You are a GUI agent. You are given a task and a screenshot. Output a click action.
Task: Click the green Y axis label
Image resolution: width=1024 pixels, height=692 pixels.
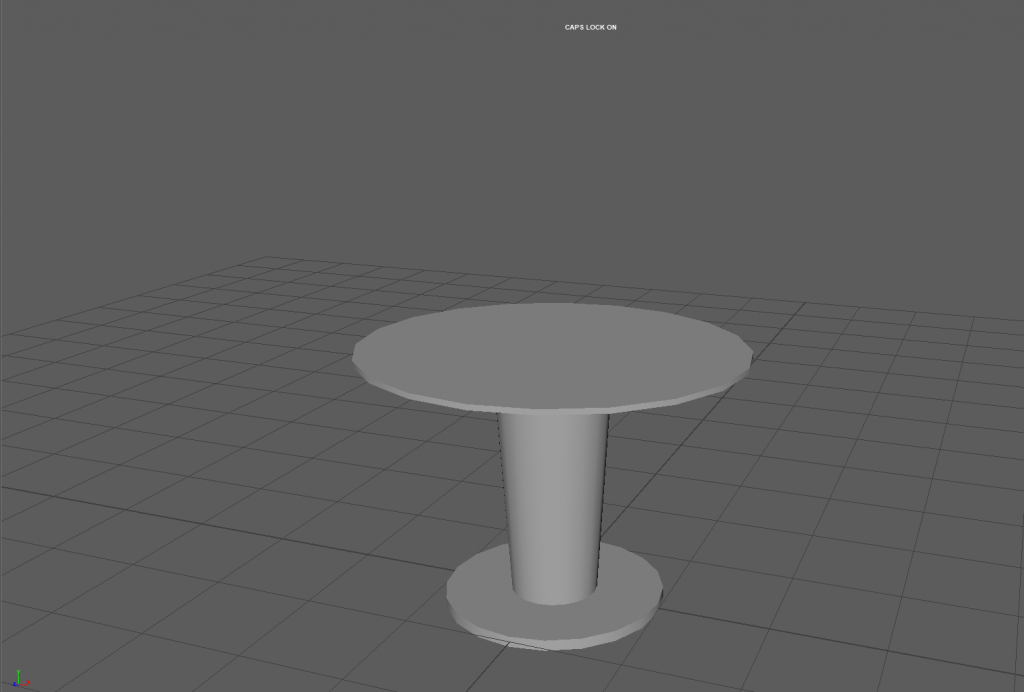point(18,671)
